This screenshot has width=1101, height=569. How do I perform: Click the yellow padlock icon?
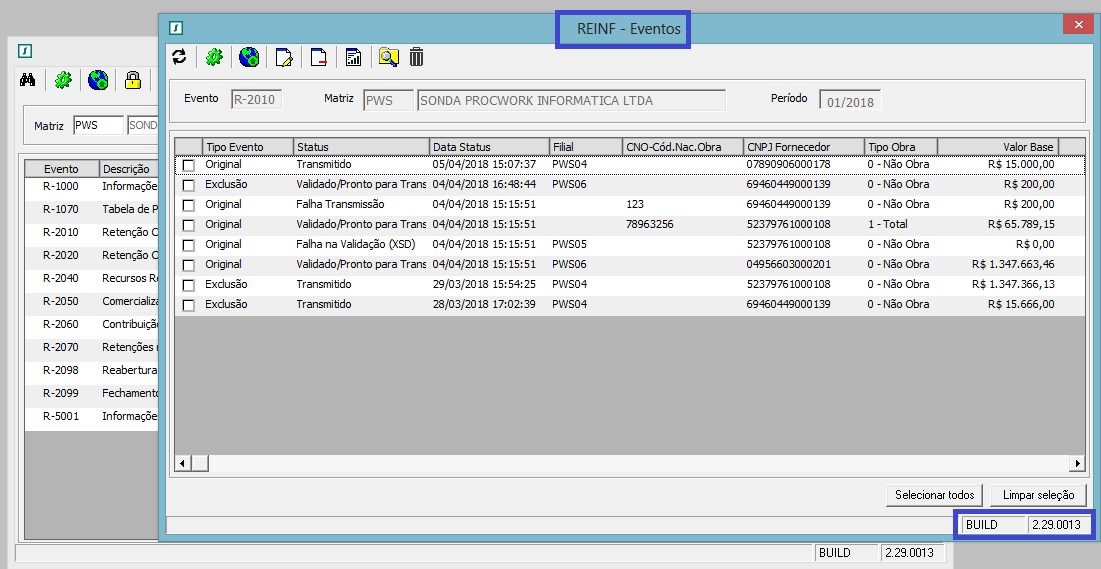[132, 81]
